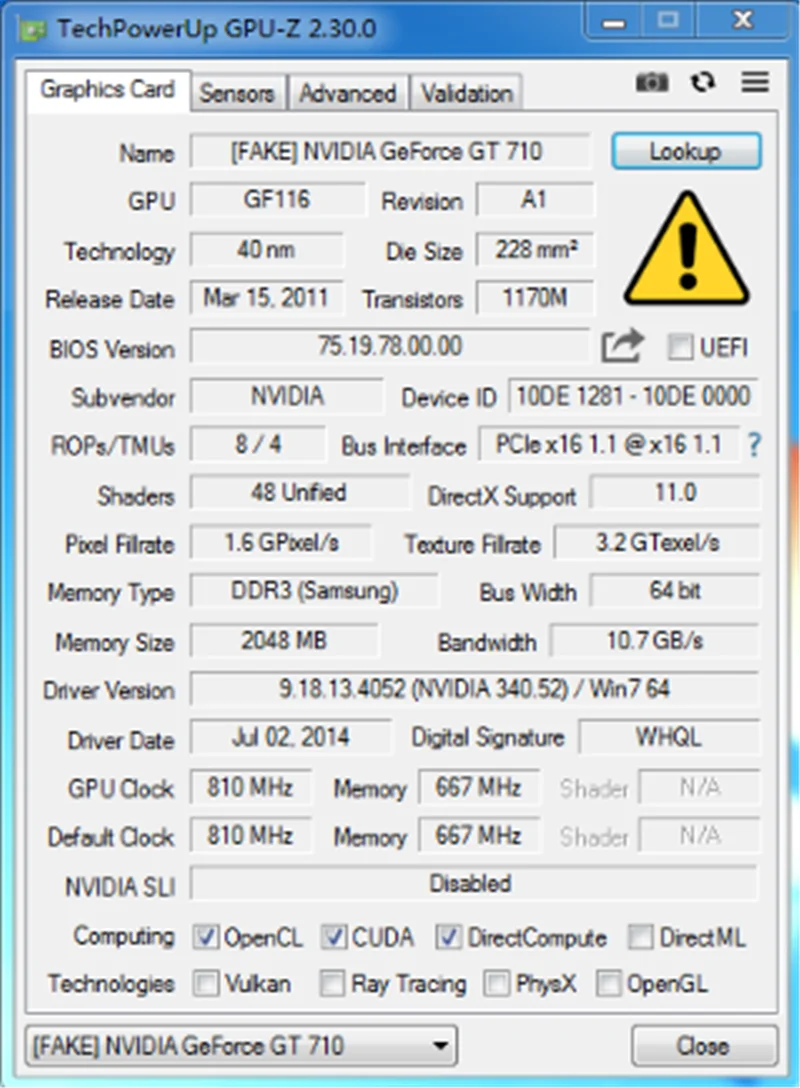800x1088 pixels.
Task: Switch to the Sensors tab
Action: tap(237, 93)
